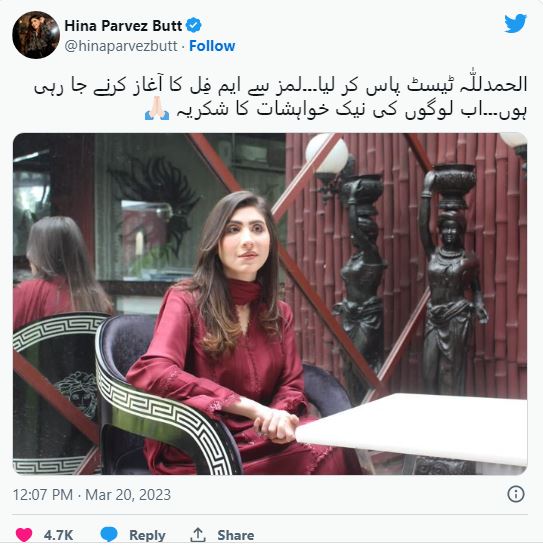The width and height of the screenshot is (543, 549).
Task: Open Hina Parvez Butt's profile avatar
Action: 36,35
